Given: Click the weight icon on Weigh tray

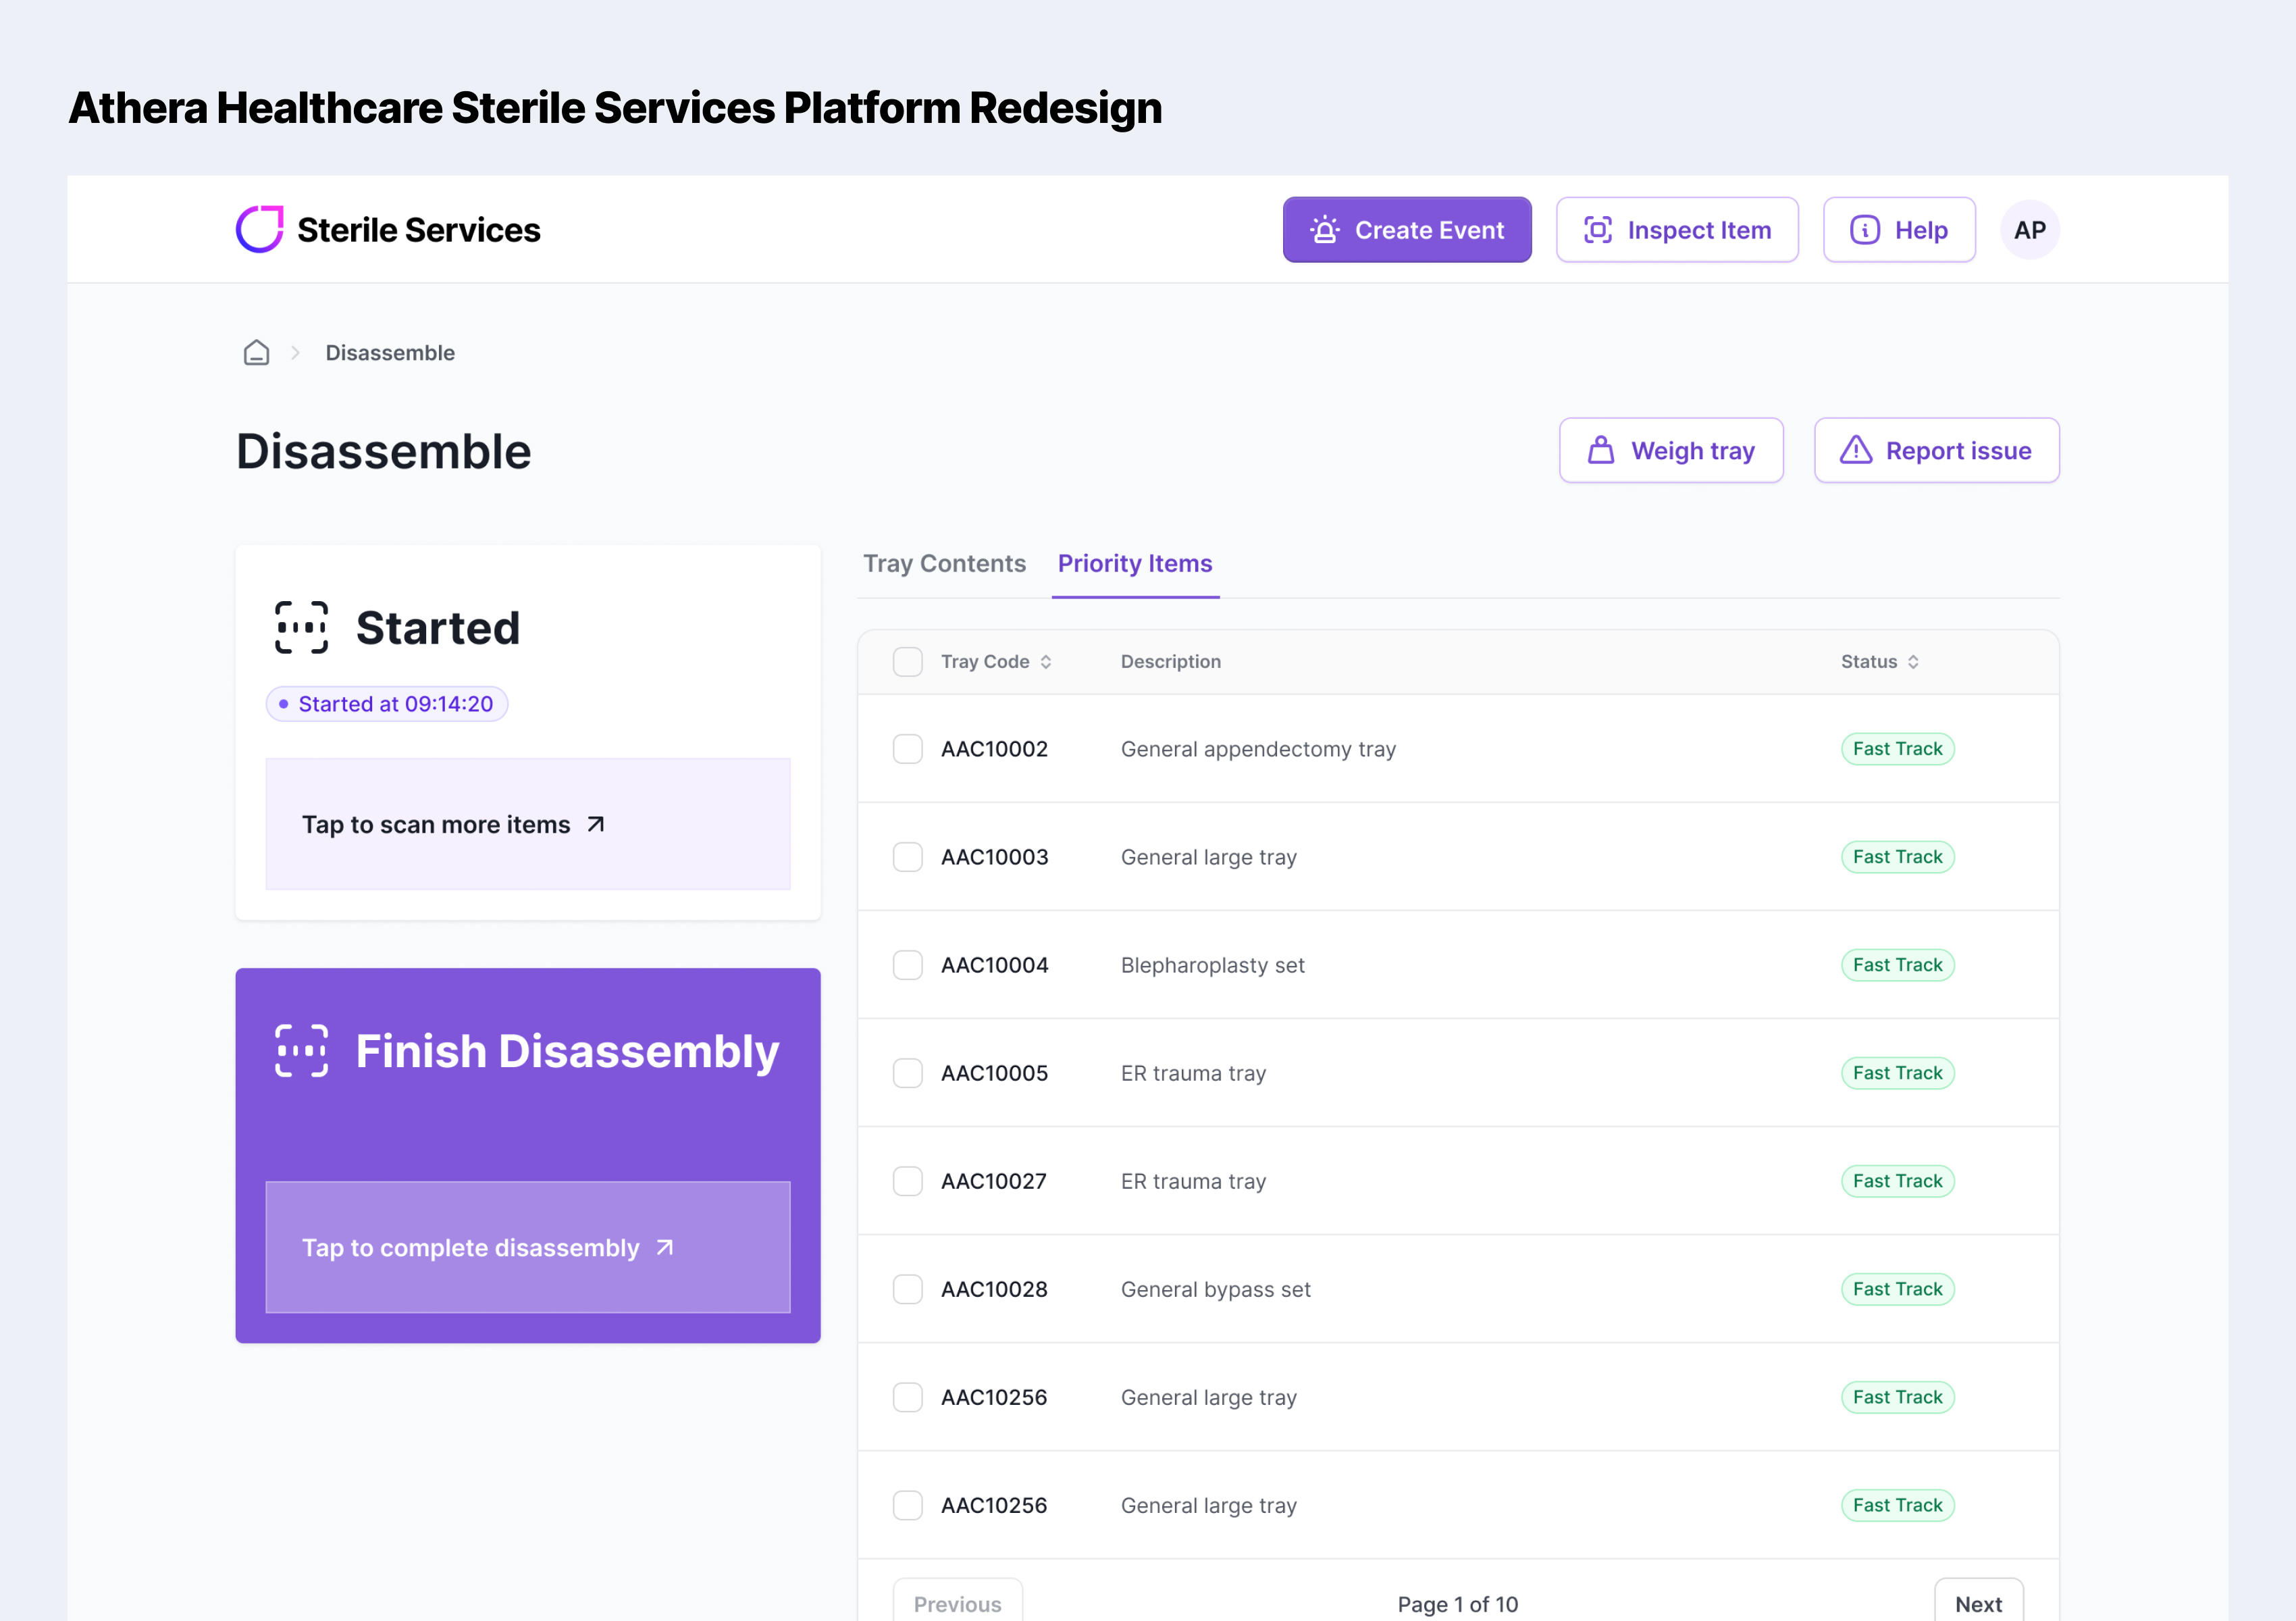Looking at the screenshot, I should coord(1600,450).
